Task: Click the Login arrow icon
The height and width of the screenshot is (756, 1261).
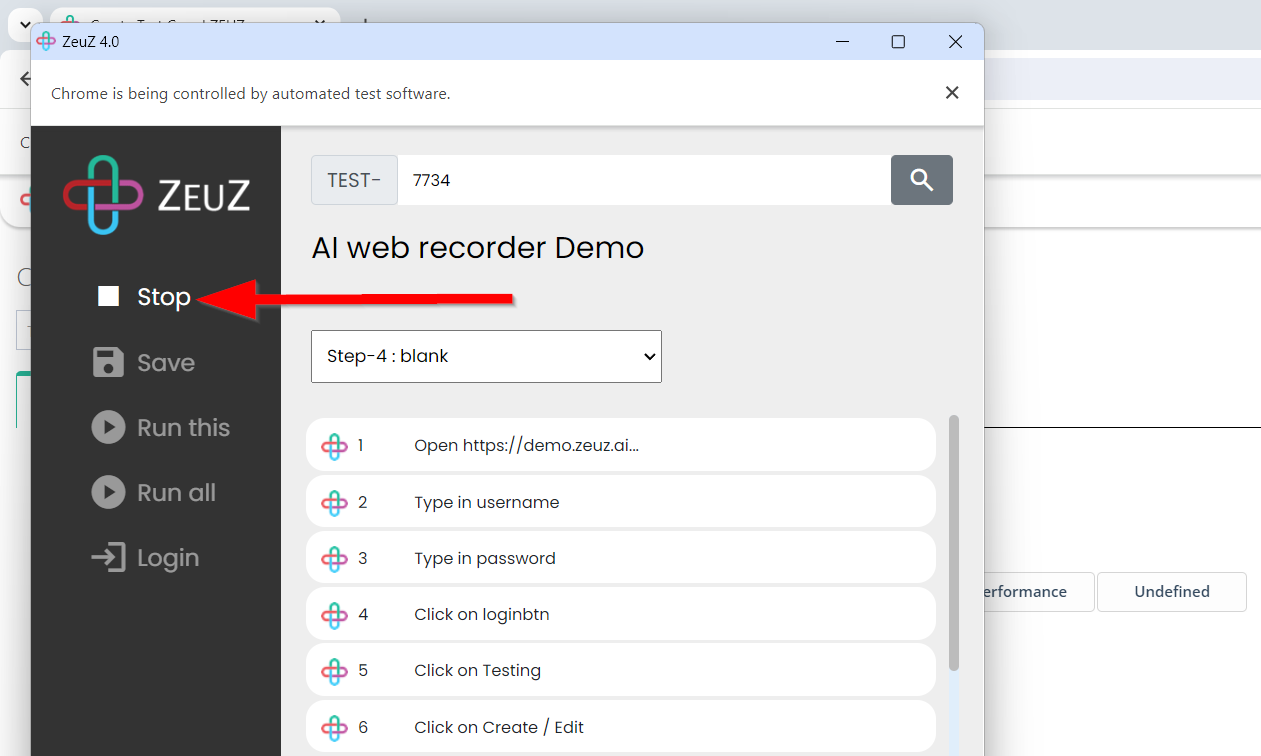Action: click(x=108, y=557)
